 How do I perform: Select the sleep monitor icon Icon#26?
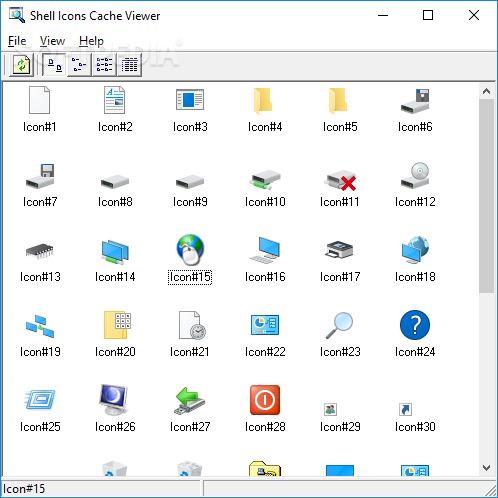pyautogui.click(x=114, y=400)
